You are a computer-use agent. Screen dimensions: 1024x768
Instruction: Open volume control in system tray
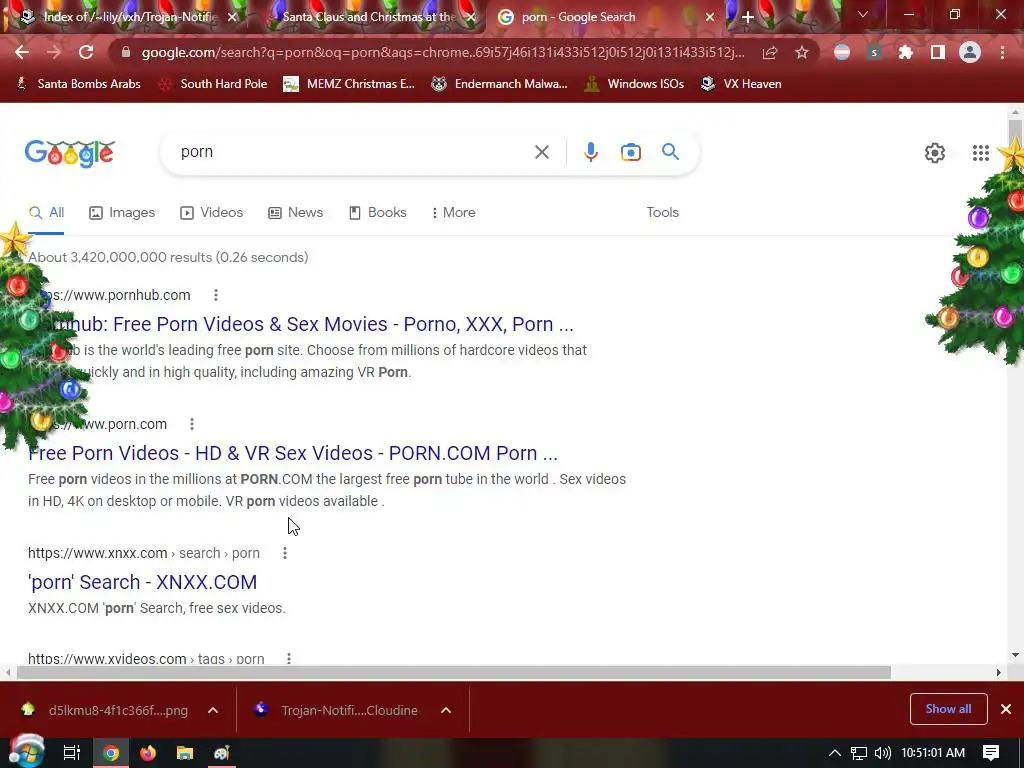[882, 753]
